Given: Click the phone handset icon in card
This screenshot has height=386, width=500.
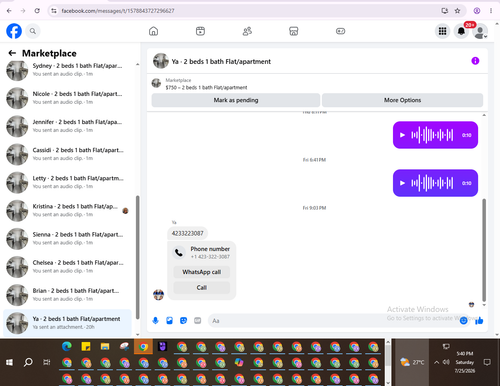Looking at the screenshot, I should click(179, 253).
